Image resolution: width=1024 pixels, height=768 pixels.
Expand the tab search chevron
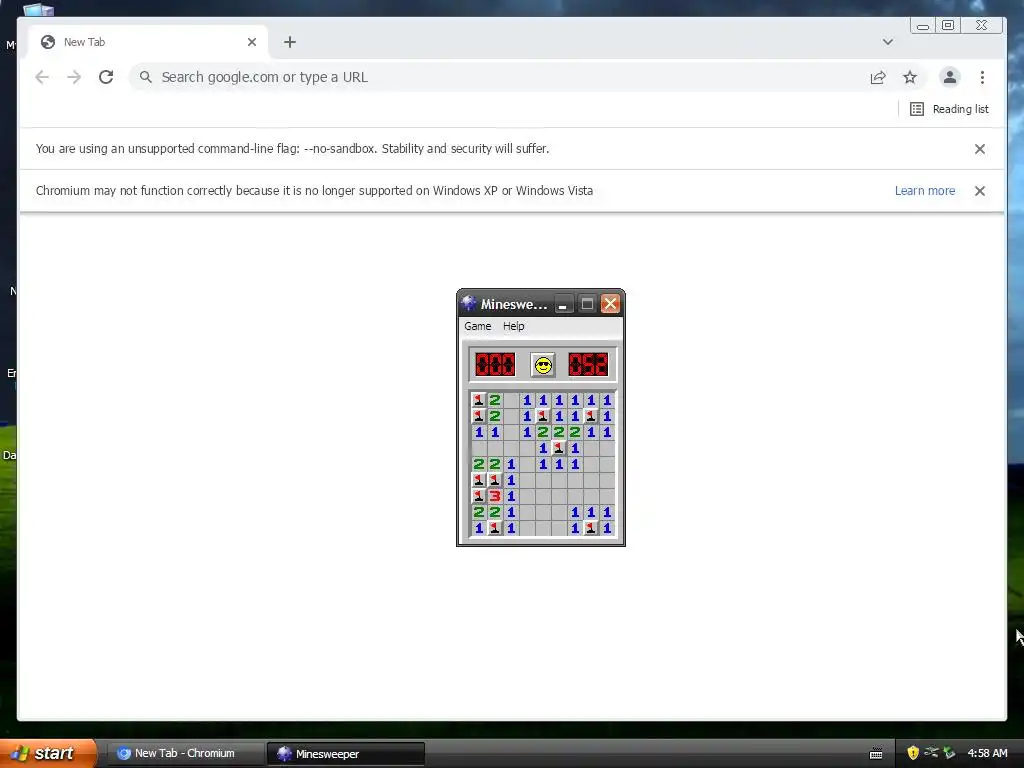888,42
